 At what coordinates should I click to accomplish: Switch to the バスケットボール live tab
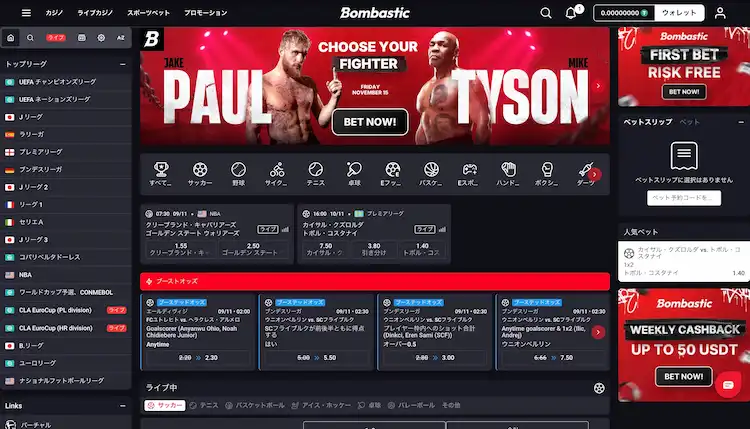pos(255,406)
